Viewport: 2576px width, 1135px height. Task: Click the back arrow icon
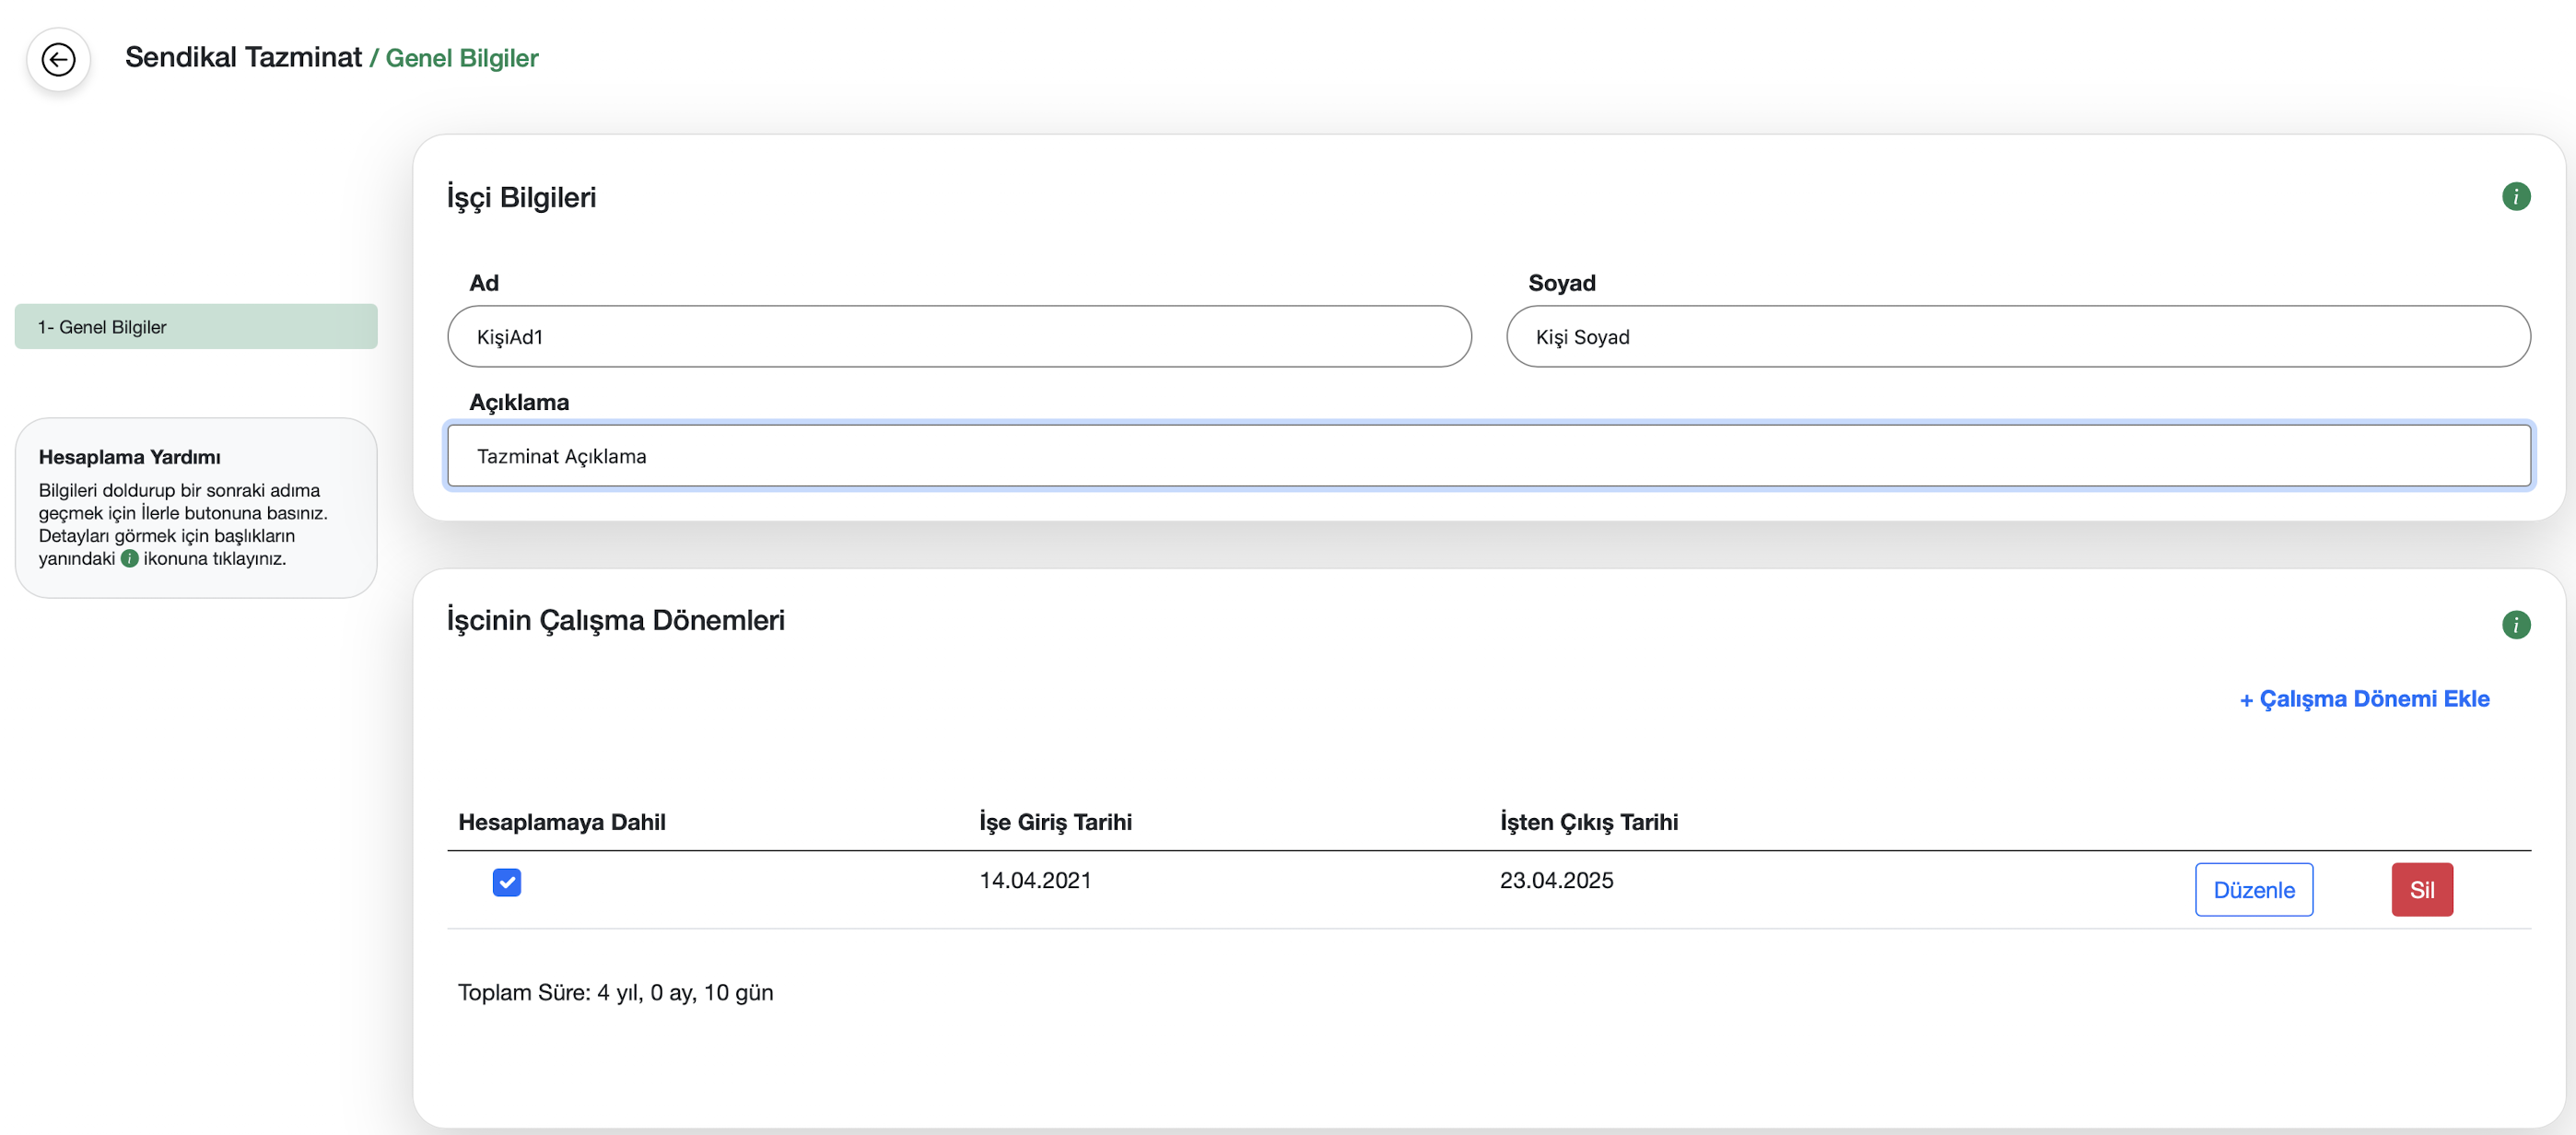(x=58, y=60)
